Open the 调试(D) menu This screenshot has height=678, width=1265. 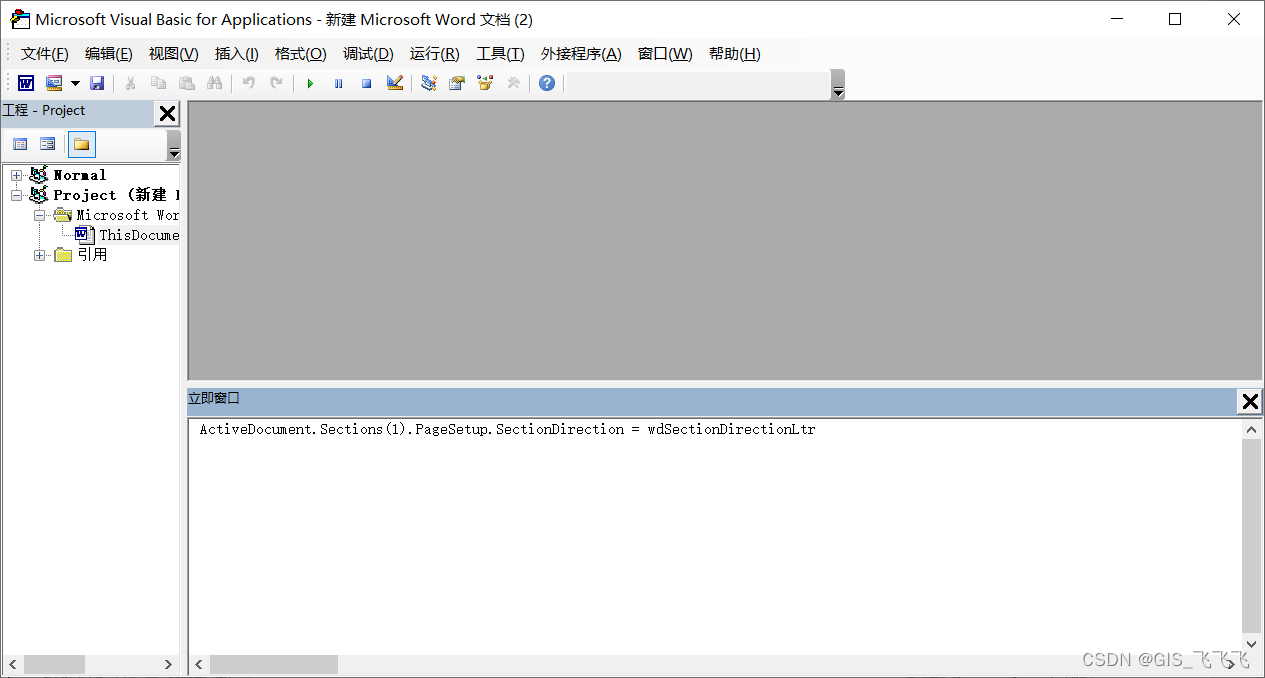[368, 54]
